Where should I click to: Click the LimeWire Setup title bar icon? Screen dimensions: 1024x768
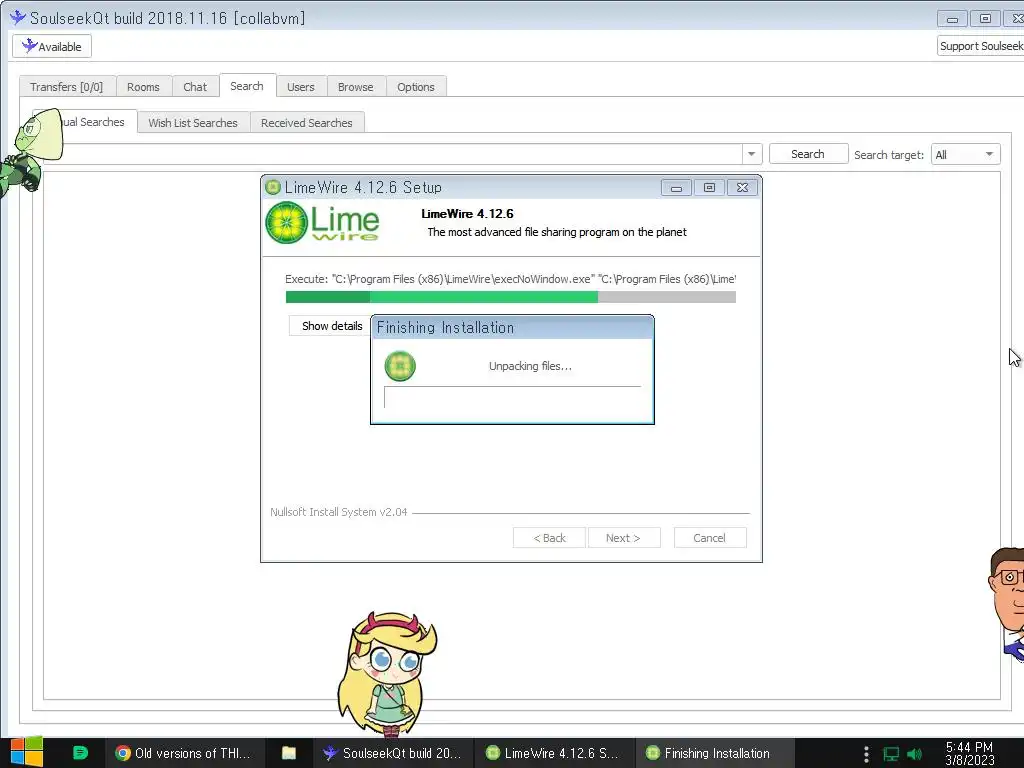tap(272, 187)
